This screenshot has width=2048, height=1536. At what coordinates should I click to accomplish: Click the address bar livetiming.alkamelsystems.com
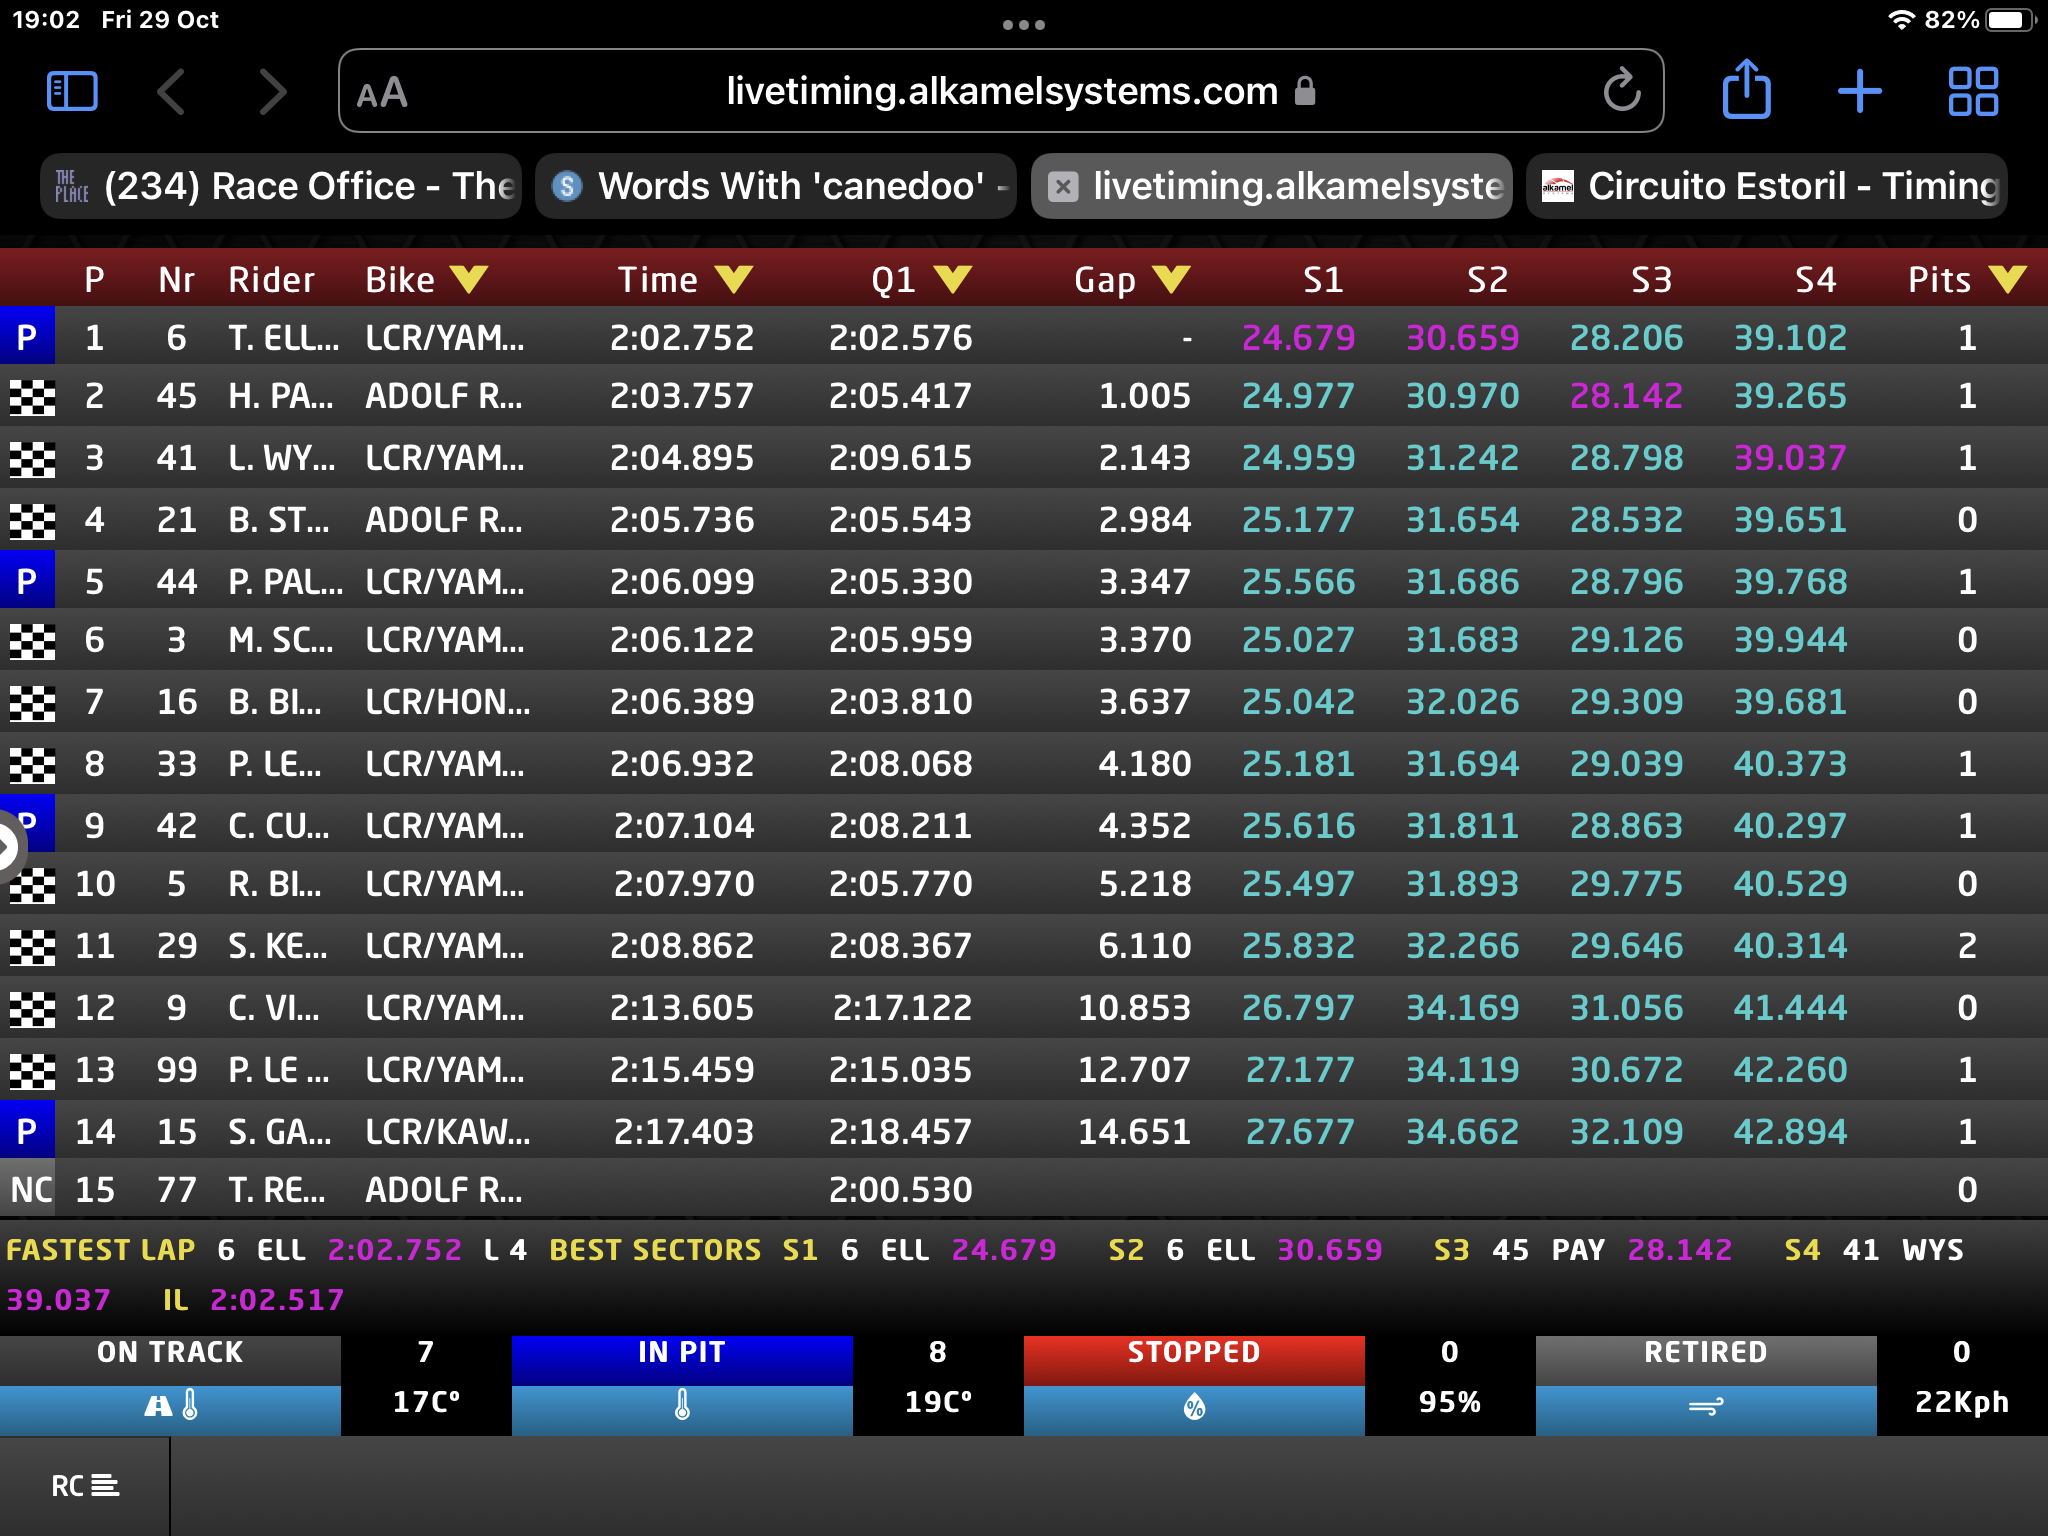point(1001,91)
